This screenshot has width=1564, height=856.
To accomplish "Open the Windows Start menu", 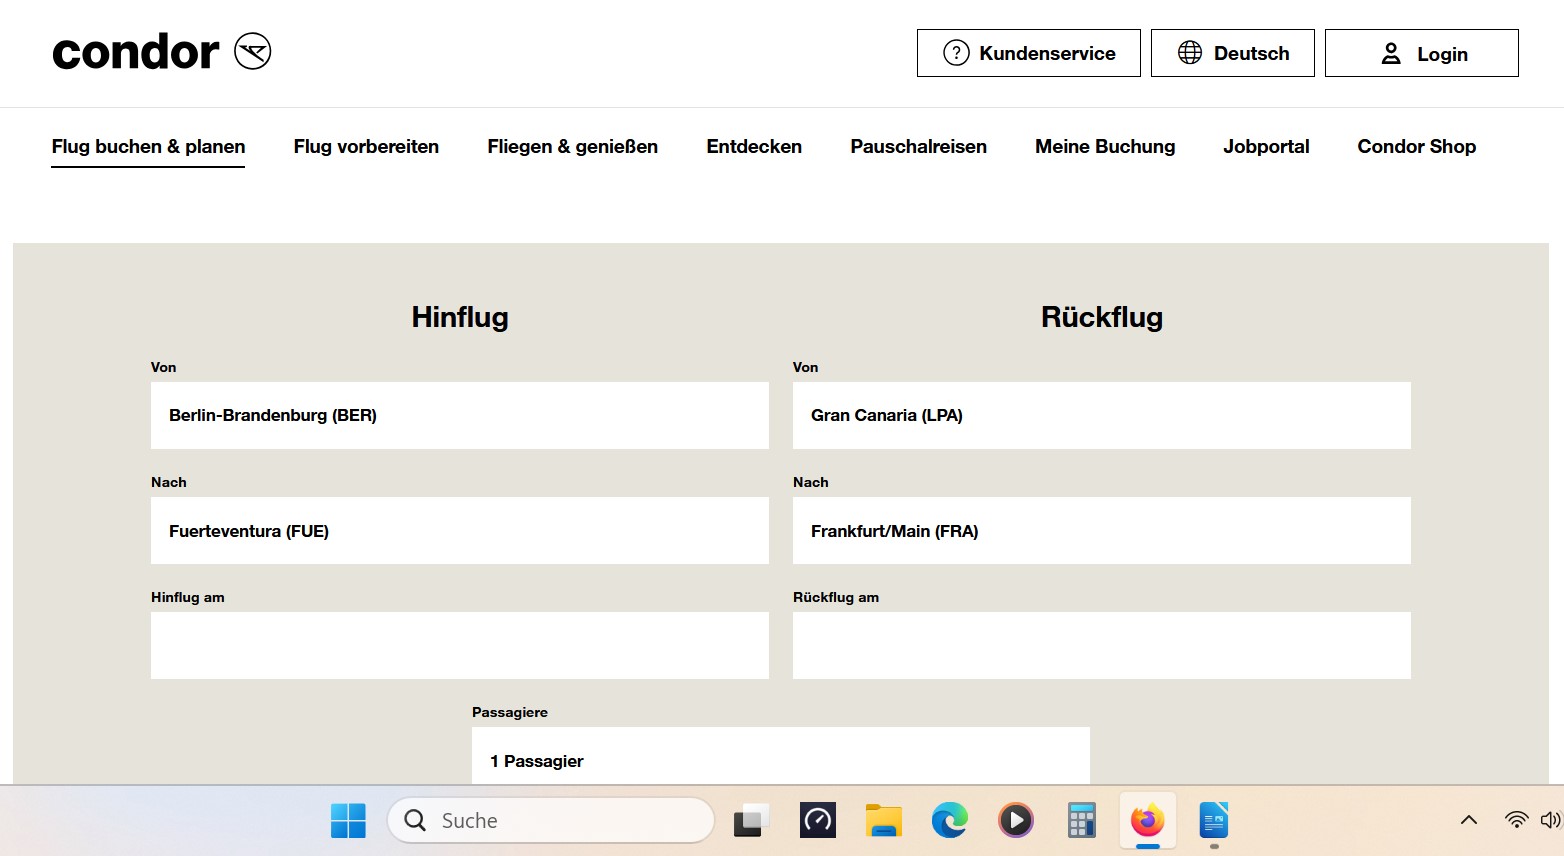I will 348,821.
